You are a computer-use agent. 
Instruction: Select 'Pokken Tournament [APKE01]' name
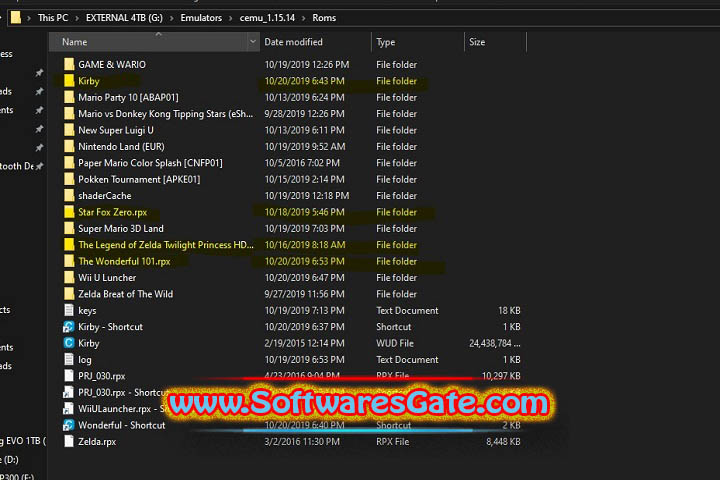tap(139, 179)
